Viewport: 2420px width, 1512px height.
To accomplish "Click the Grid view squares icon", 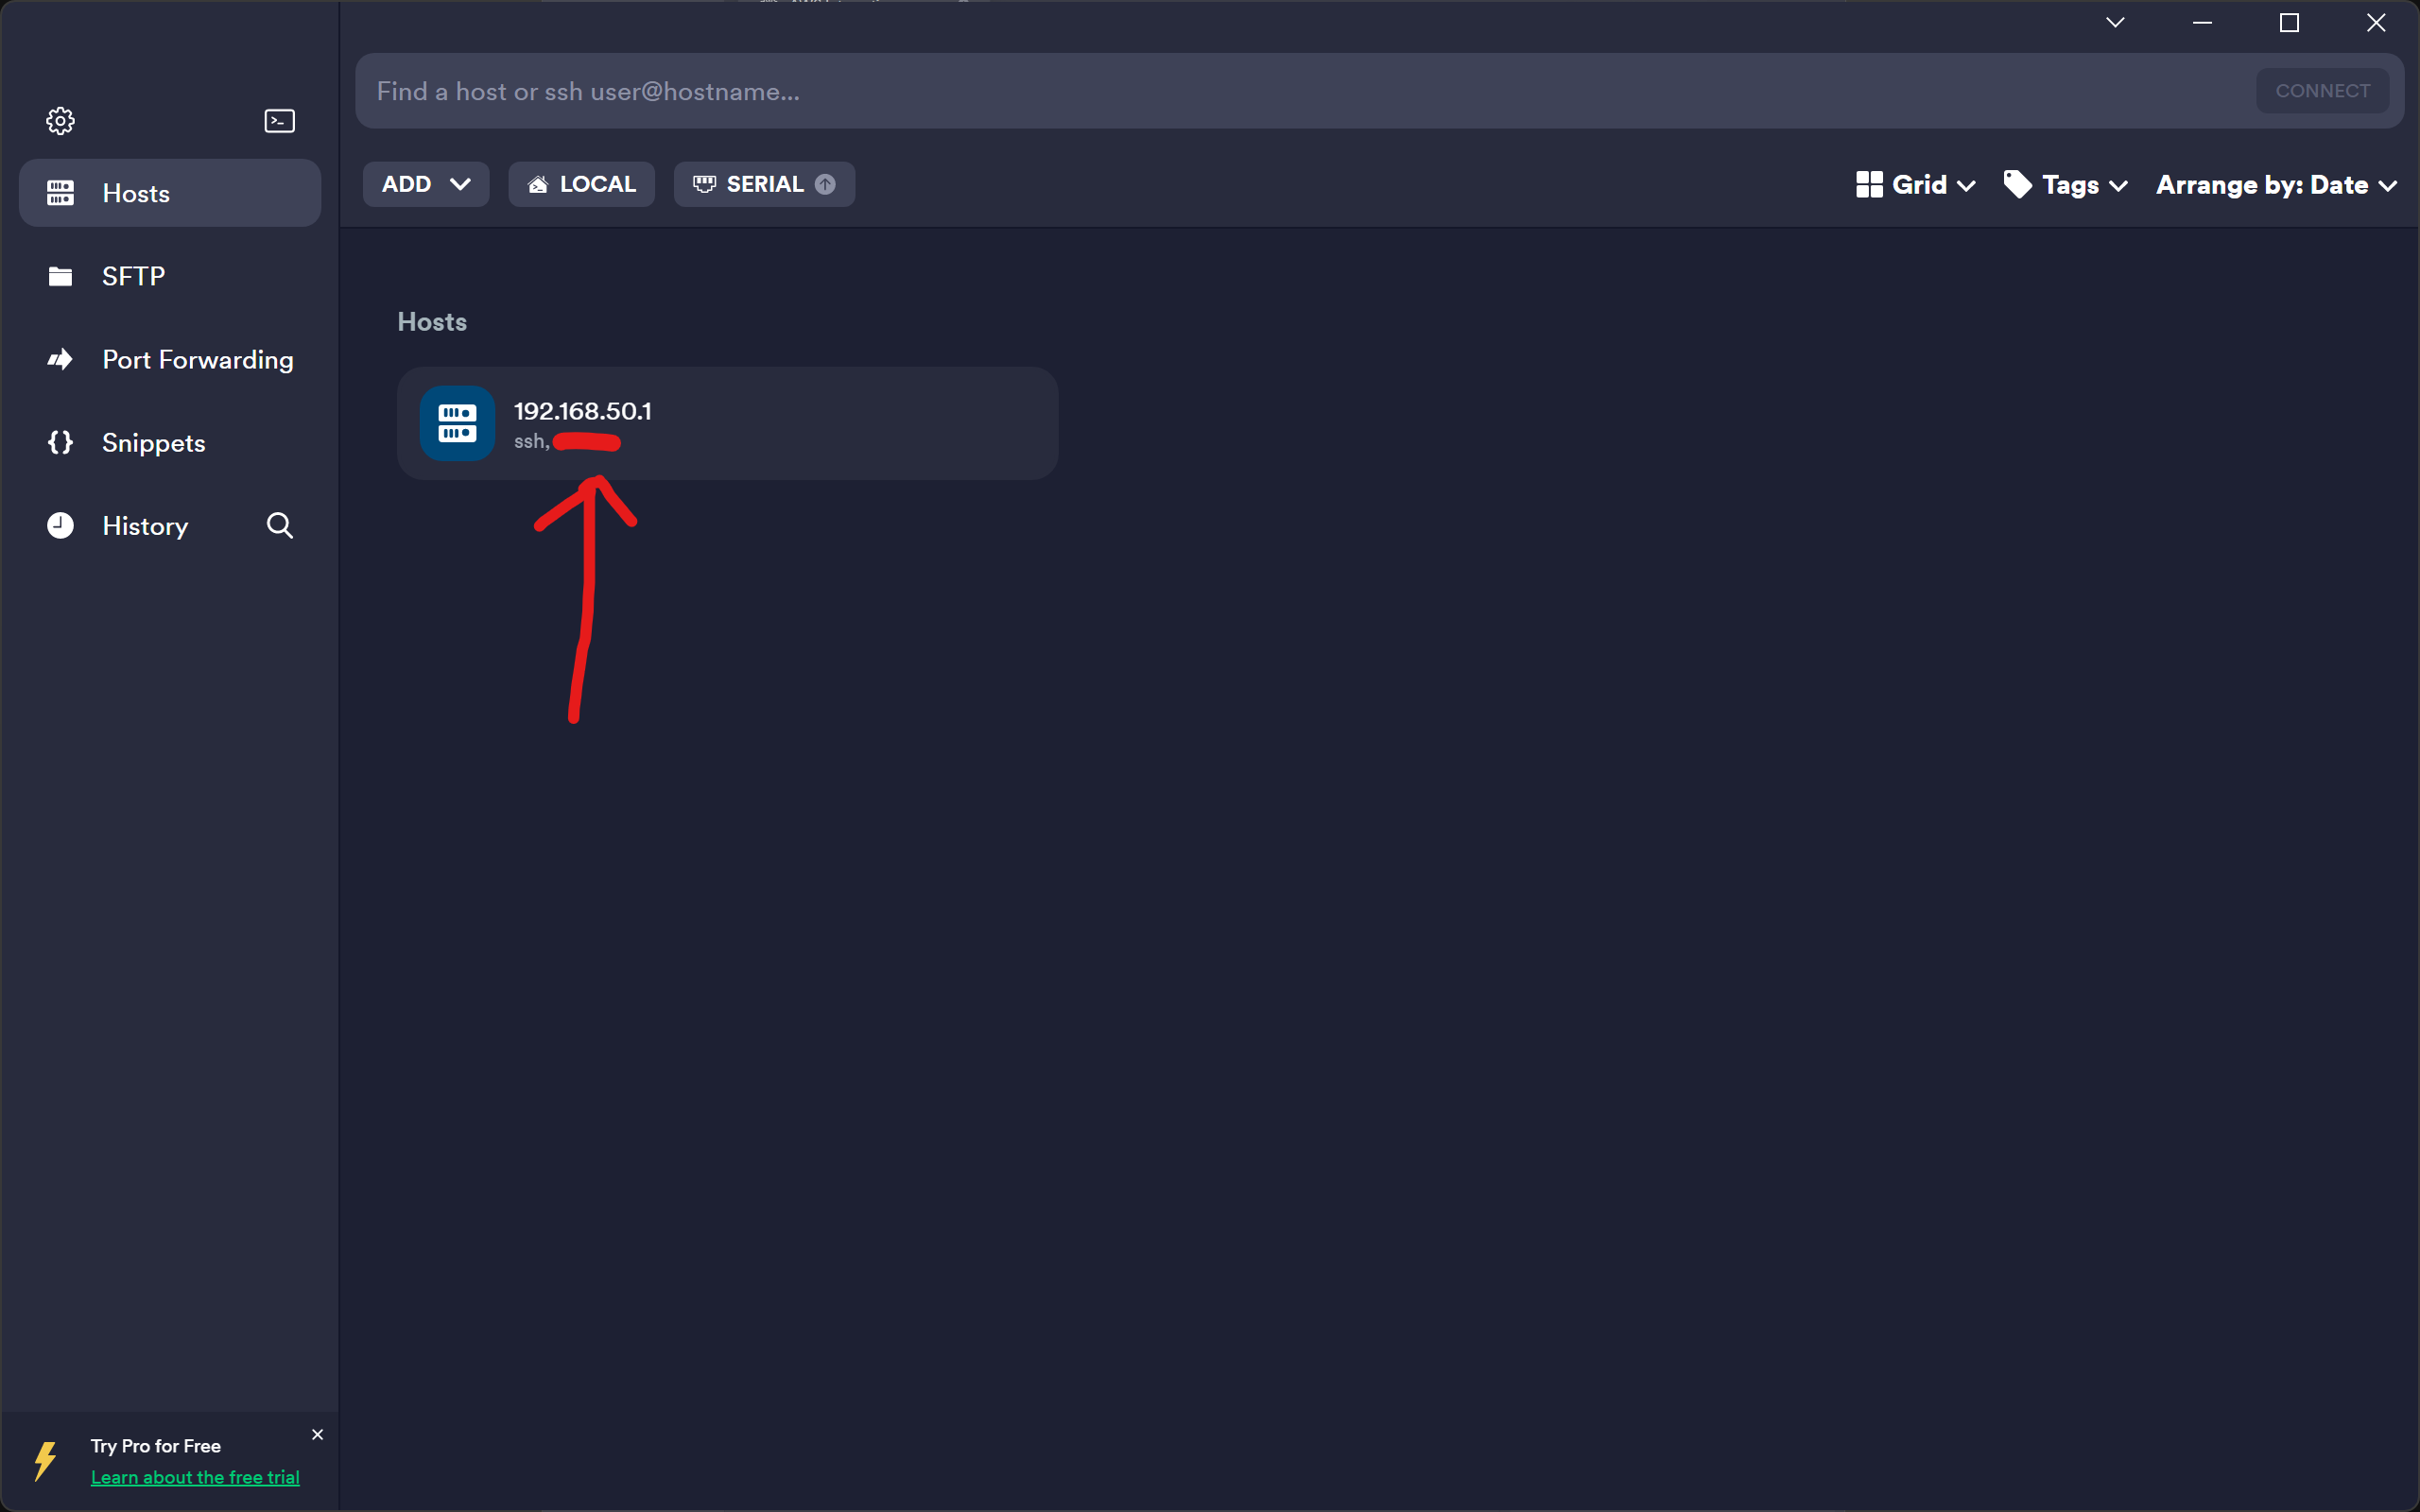I will [1868, 185].
